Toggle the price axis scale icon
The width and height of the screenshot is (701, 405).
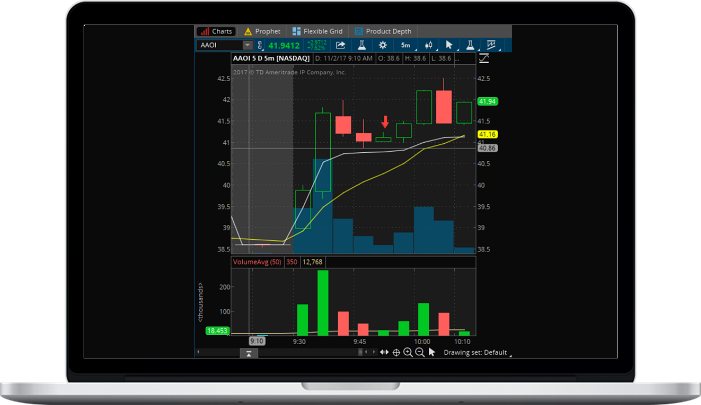(x=492, y=45)
